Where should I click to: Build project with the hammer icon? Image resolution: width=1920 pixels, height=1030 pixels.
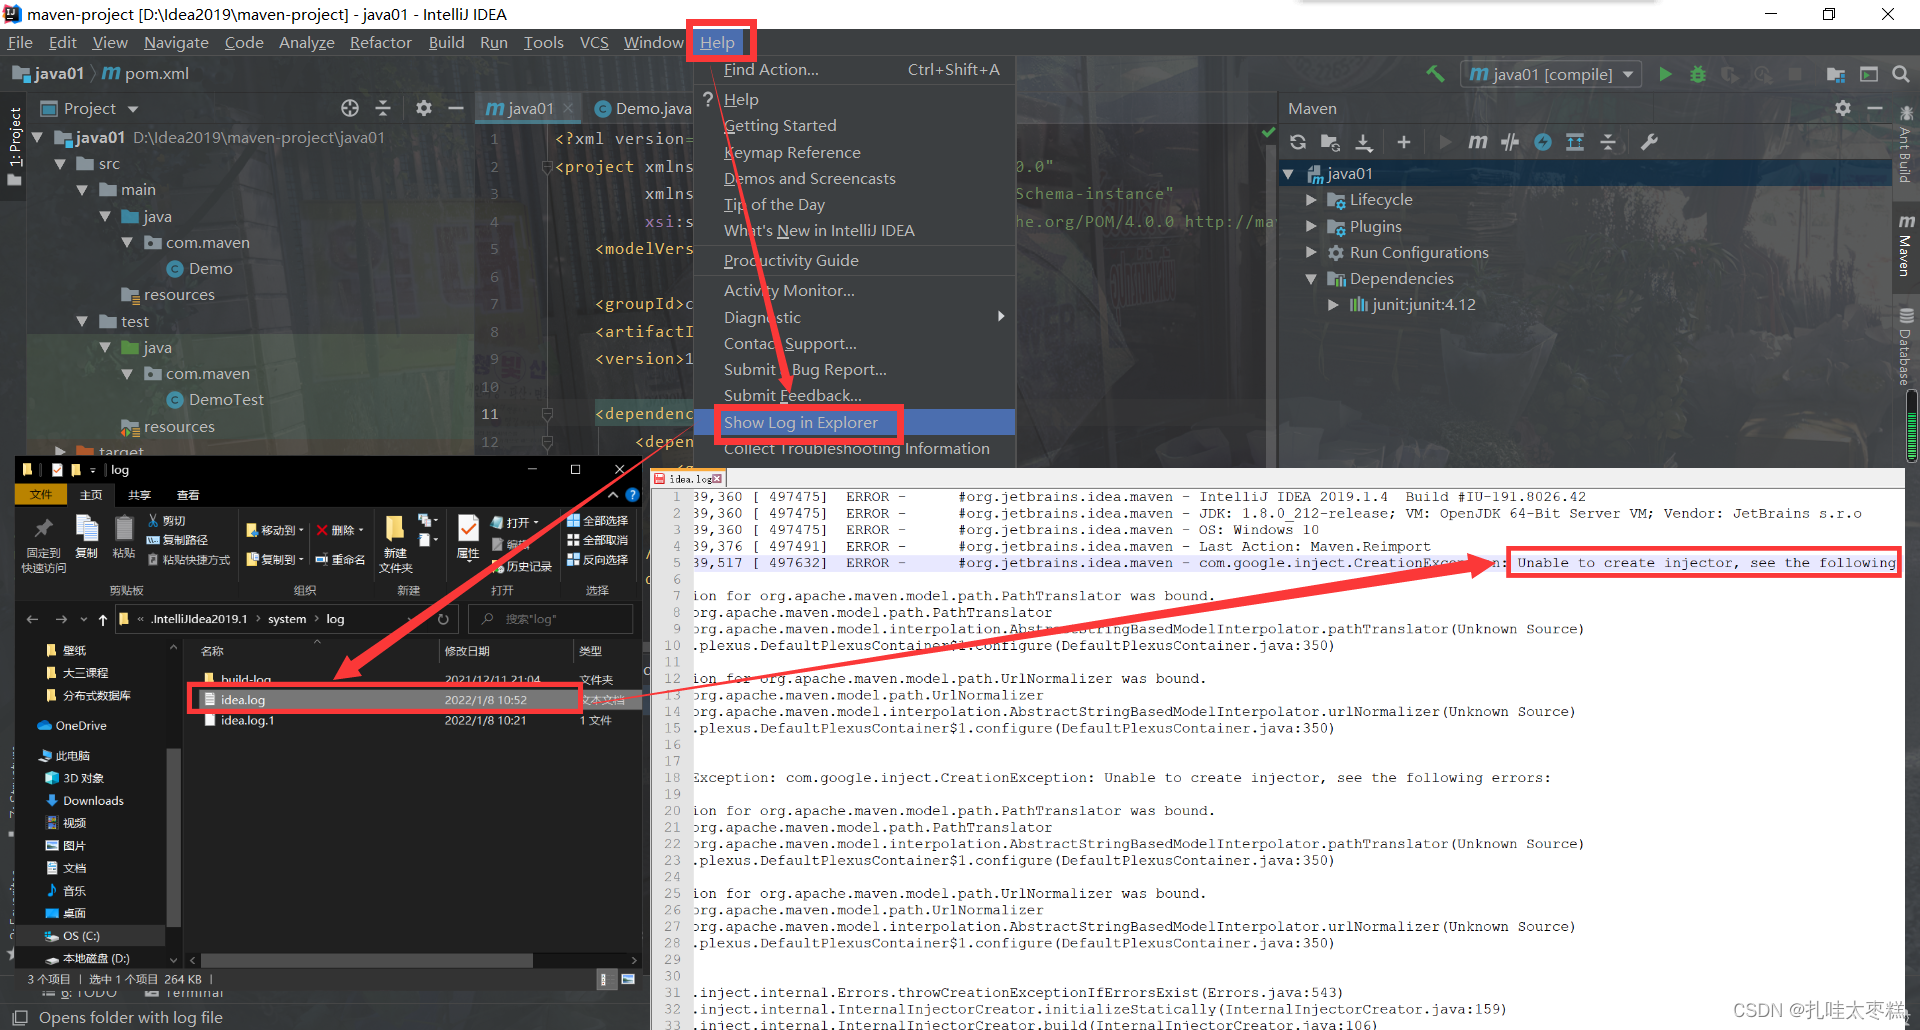click(1436, 73)
